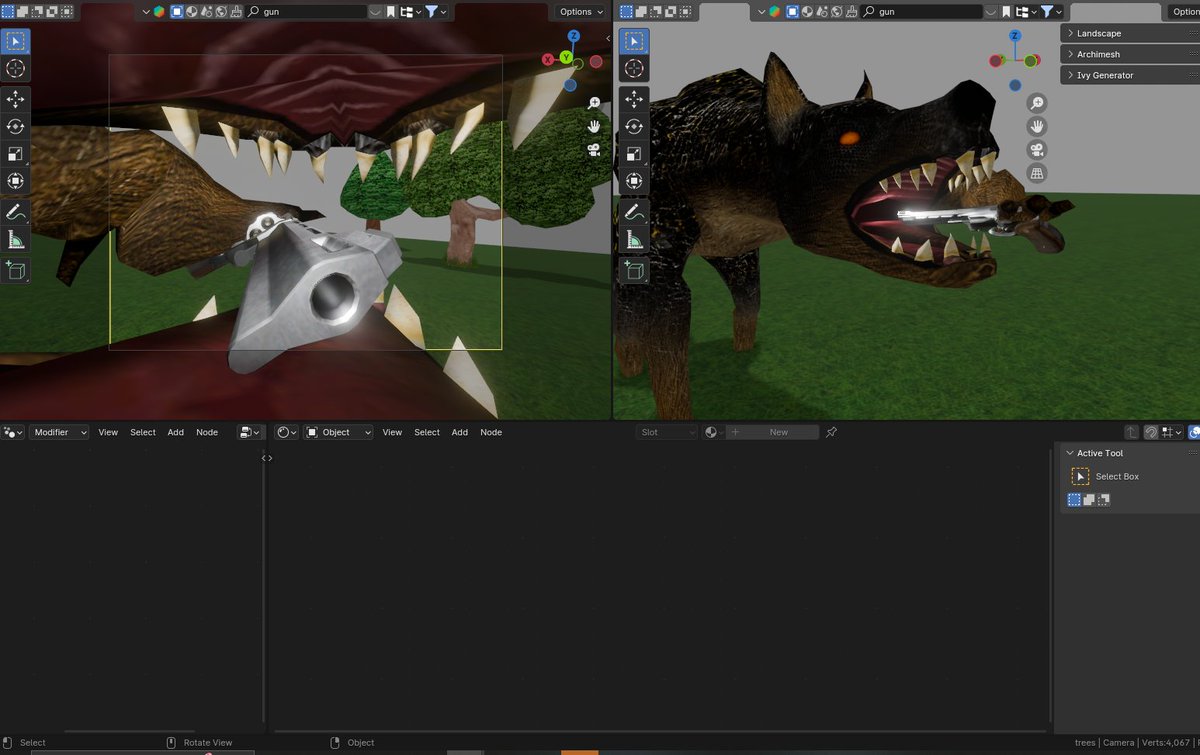Switch perspective/orthographic grid icon in right viewport

pyautogui.click(x=1037, y=173)
